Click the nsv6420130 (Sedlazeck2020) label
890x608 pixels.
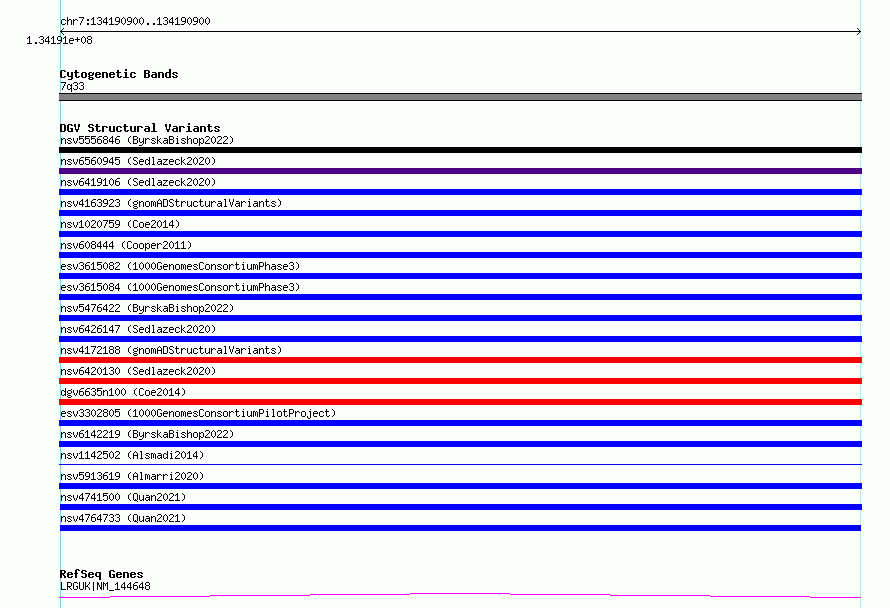click(138, 371)
